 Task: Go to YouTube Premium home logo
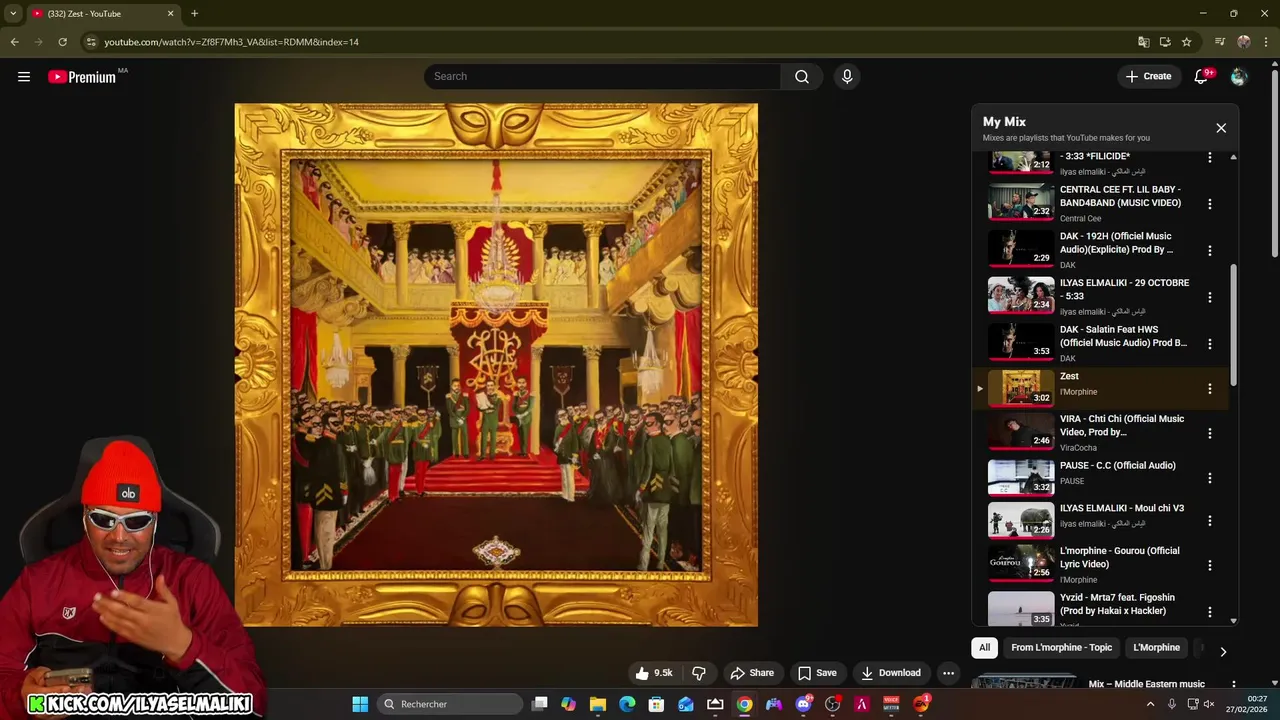pos(82,77)
